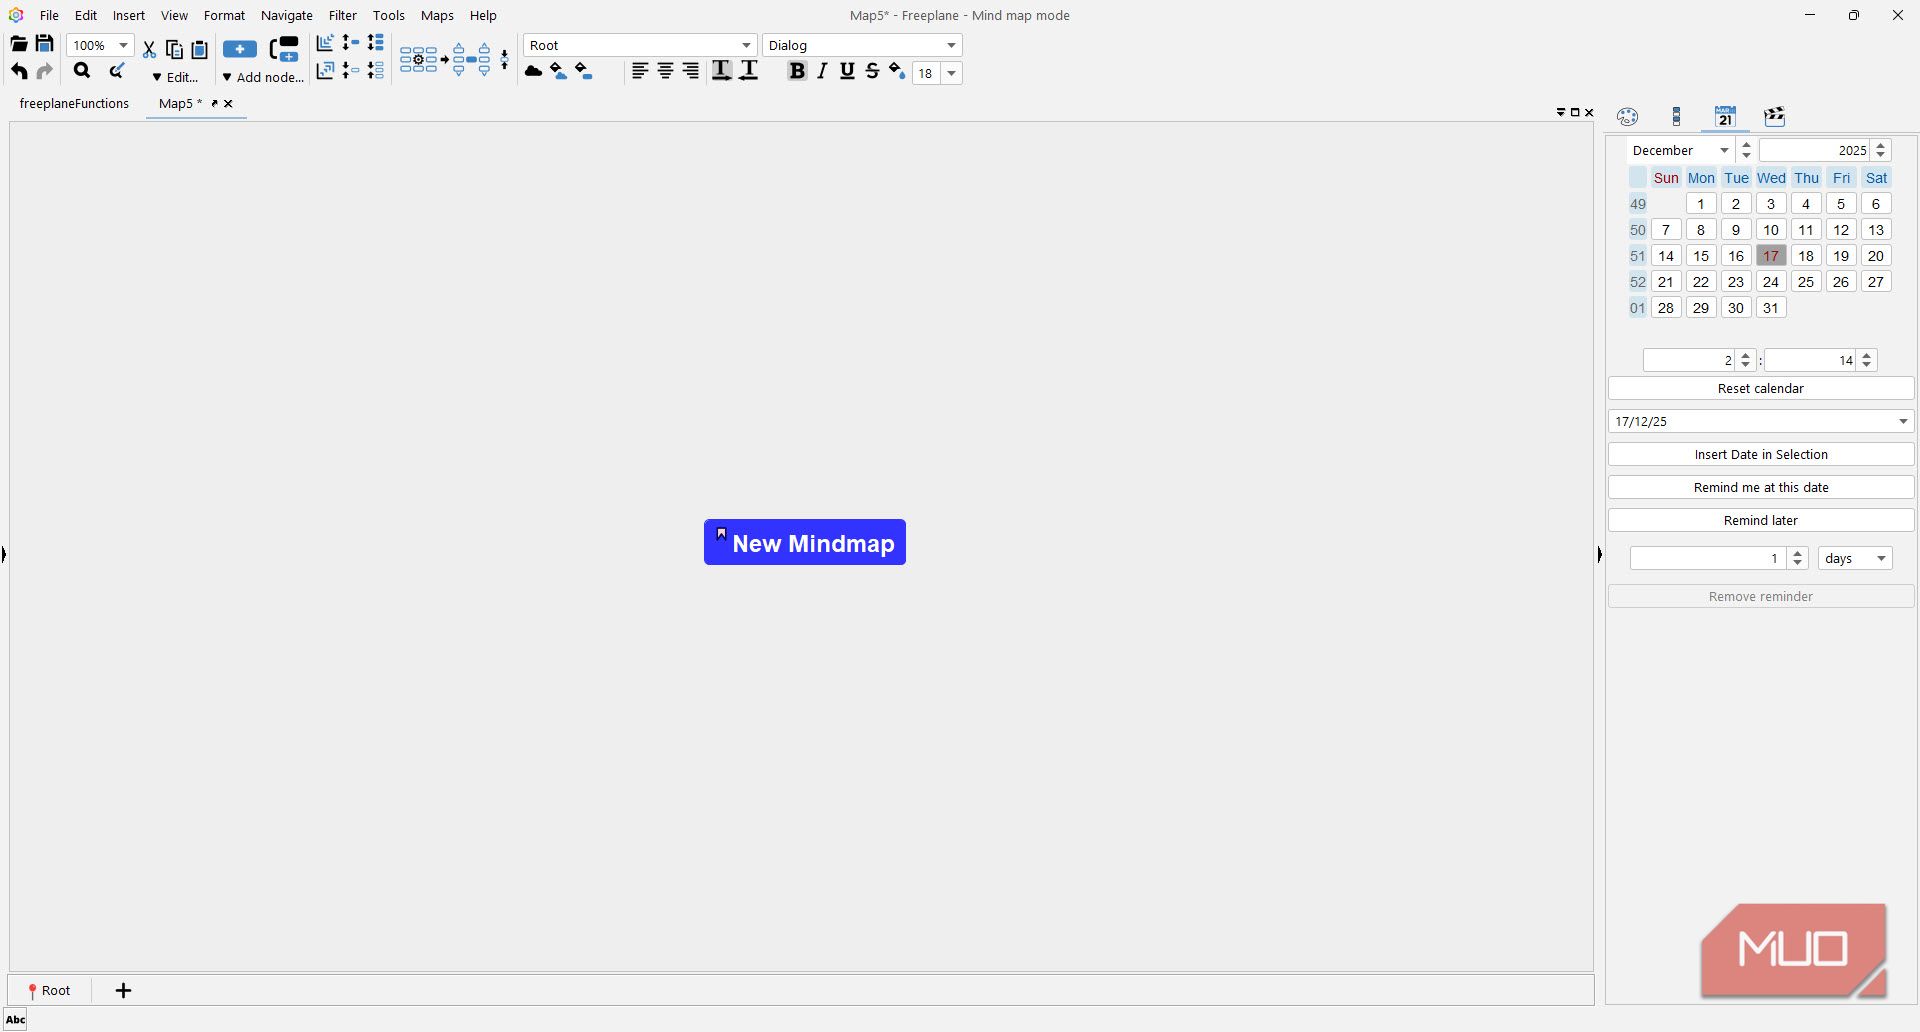Open the Maps menu
This screenshot has height=1032, width=1920.
point(437,15)
